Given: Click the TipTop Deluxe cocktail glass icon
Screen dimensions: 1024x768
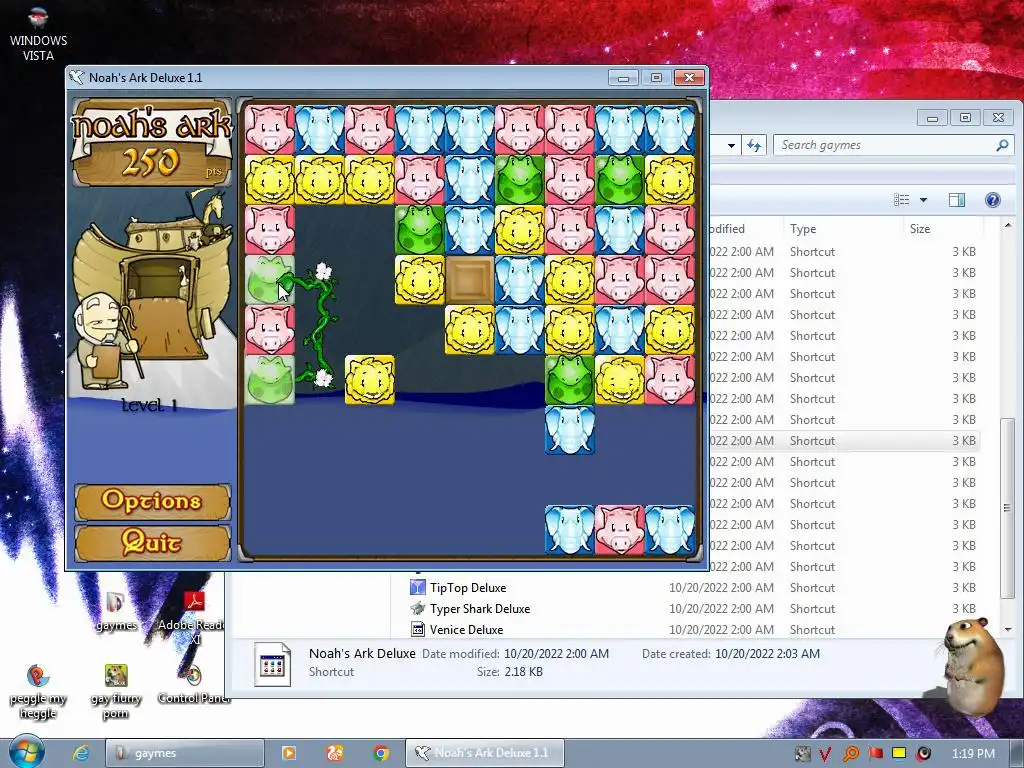Looking at the screenshot, I should [417, 587].
